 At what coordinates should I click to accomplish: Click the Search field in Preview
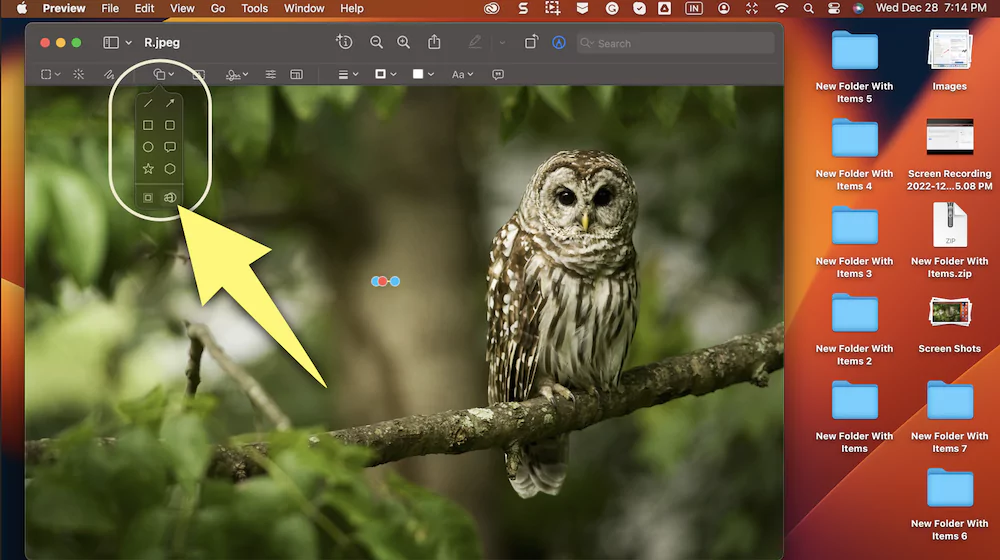pos(675,43)
